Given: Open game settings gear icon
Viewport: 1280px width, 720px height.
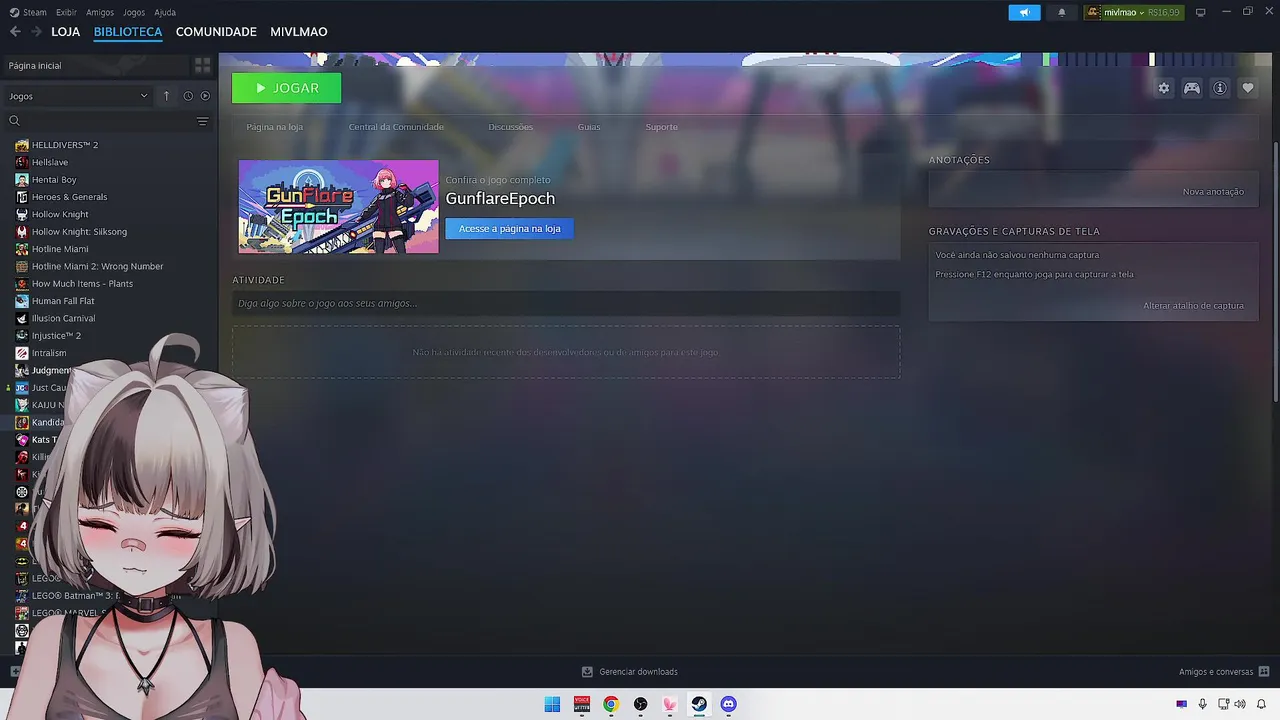Looking at the screenshot, I should 1164,88.
